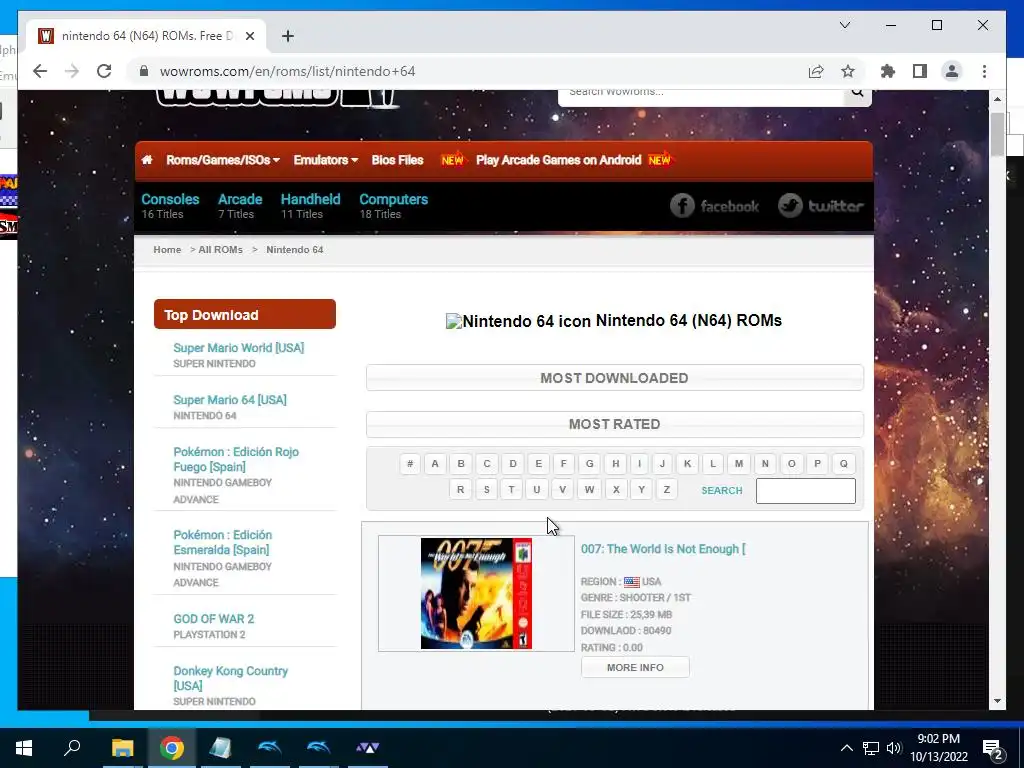
Task: Click the home icon in the site navbar
Action: 147,160
